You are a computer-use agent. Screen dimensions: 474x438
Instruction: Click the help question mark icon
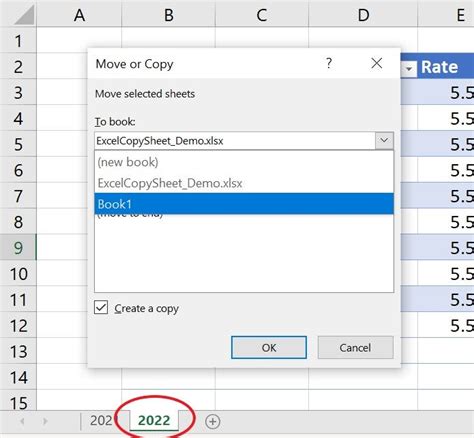pyautogui.click(x=329, y=63)
